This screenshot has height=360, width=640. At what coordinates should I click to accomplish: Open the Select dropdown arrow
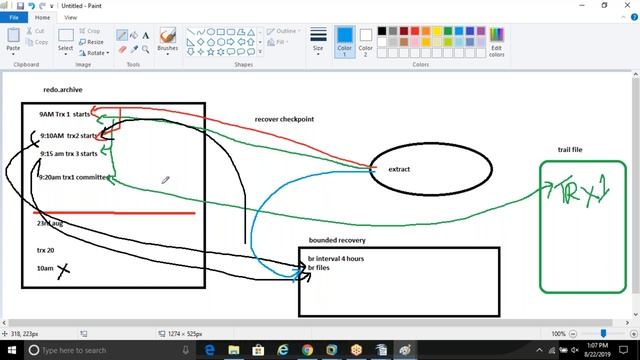[65, 54]
